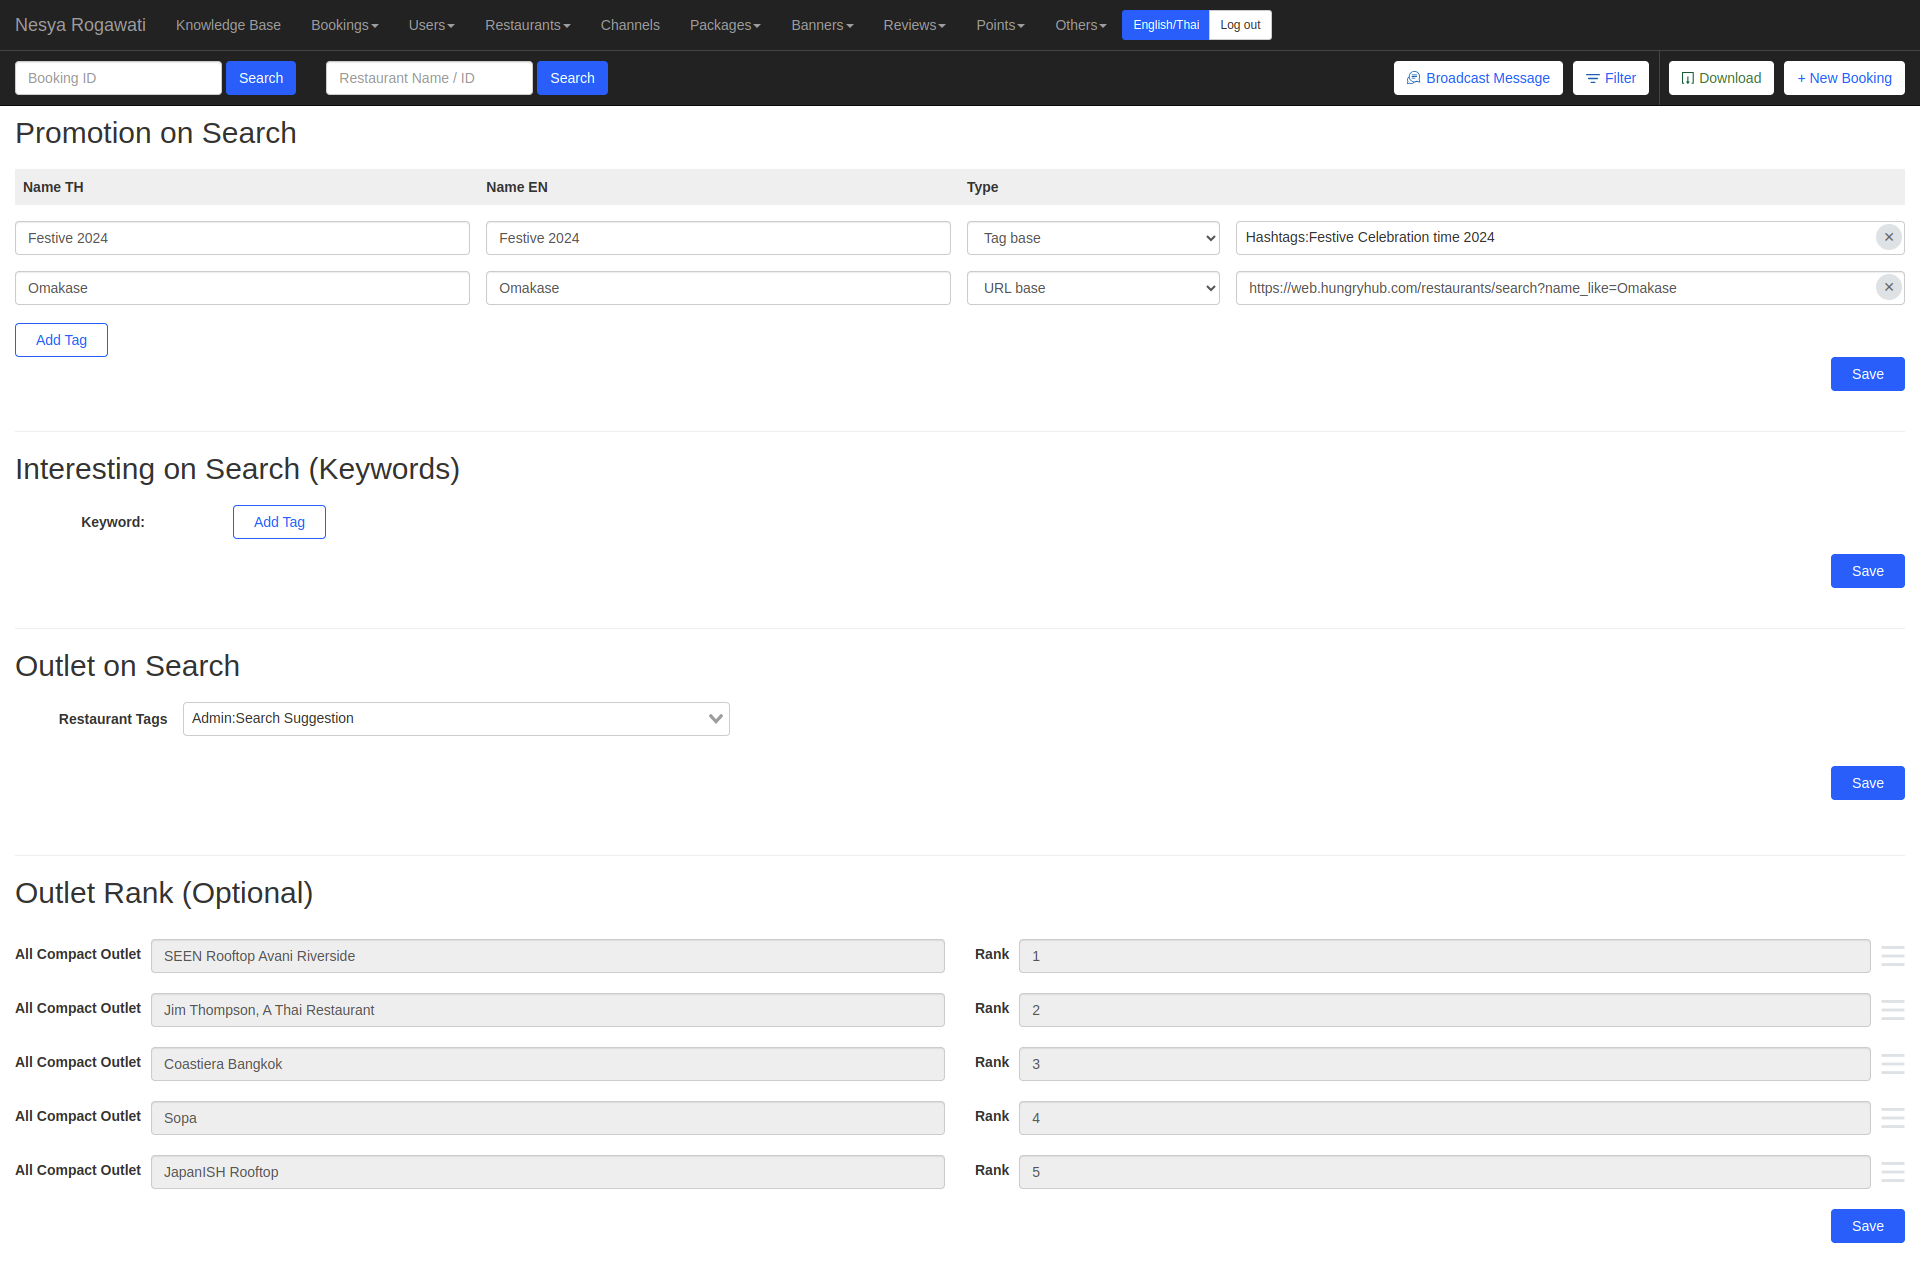The image size is (1920, 1283).
Task: Clear the Festive Celebration hashtag field
Action: 1888,237
